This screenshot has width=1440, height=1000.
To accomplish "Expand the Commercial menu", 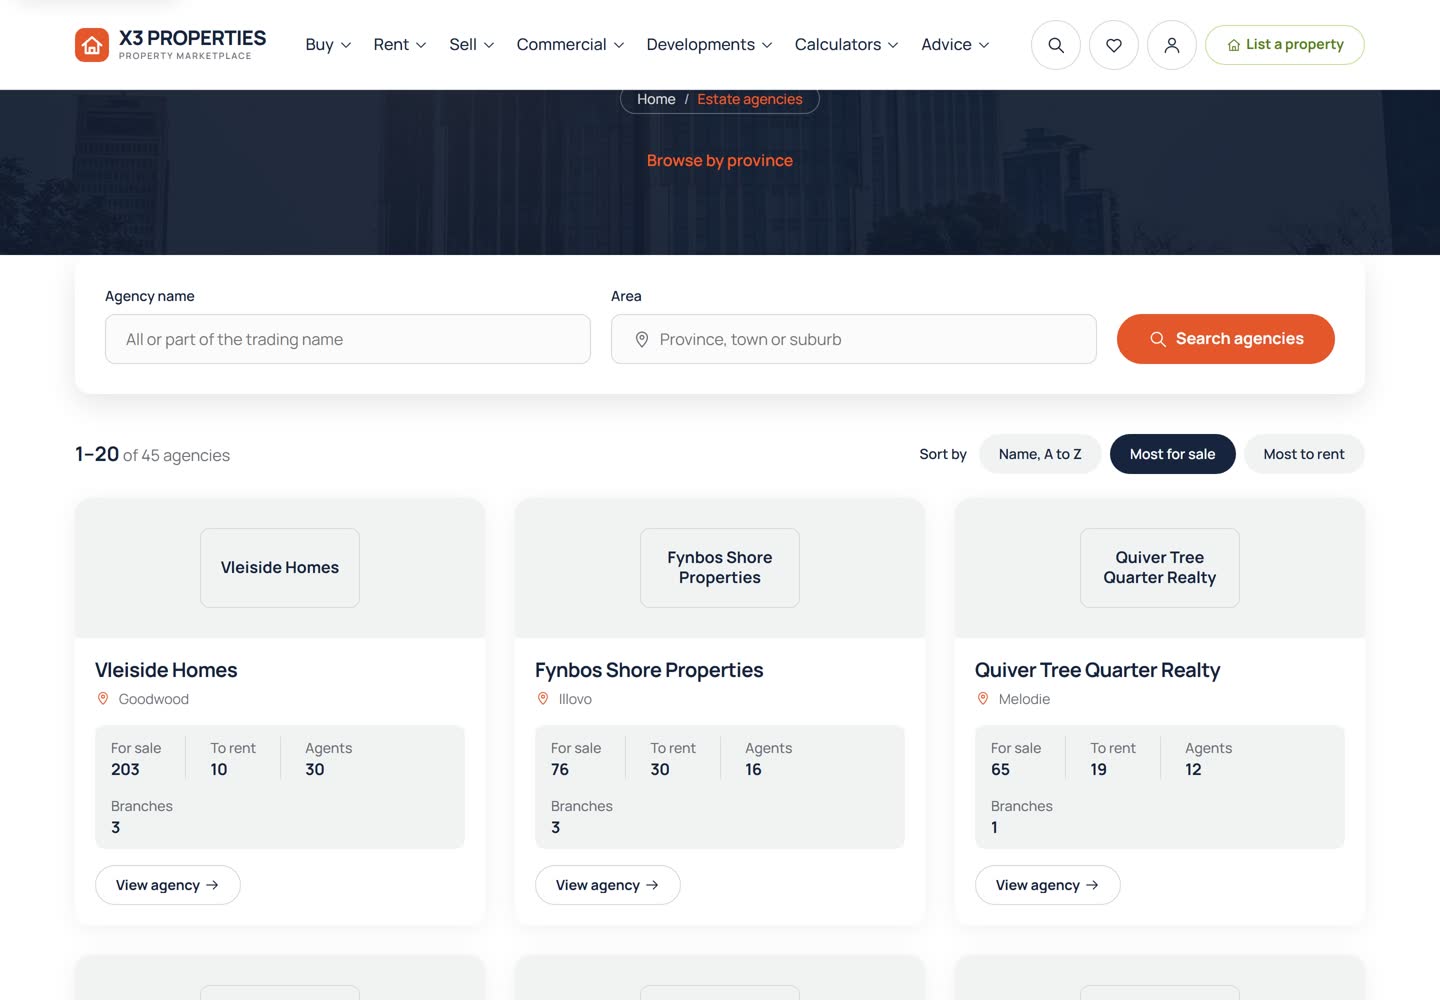I will (570, 44).
